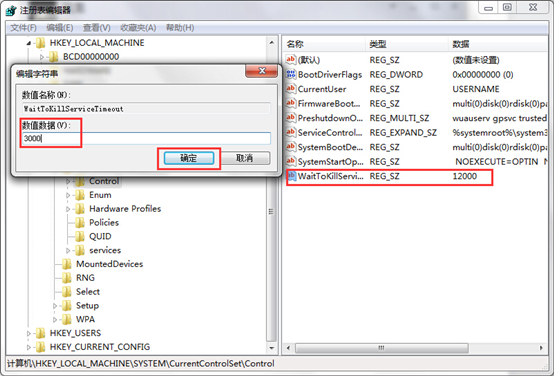Expand the Control key arrow

[68, 182]
